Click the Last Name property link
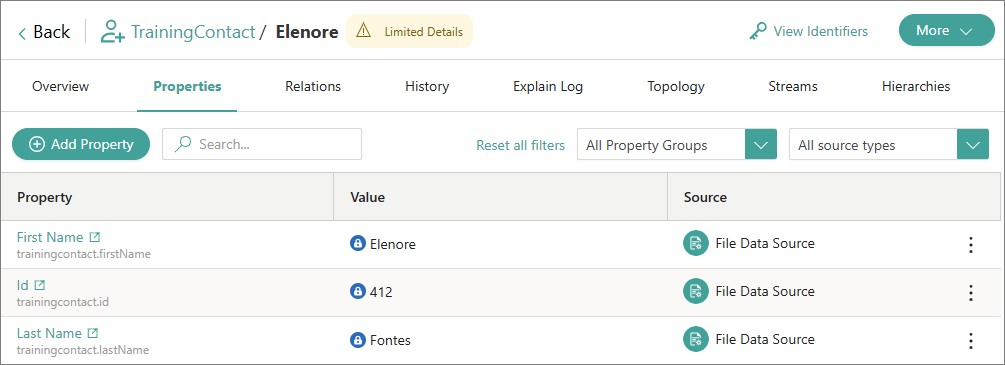This screenshot has height=365, width=1005. pyautogui.click(x=49, y=334)
